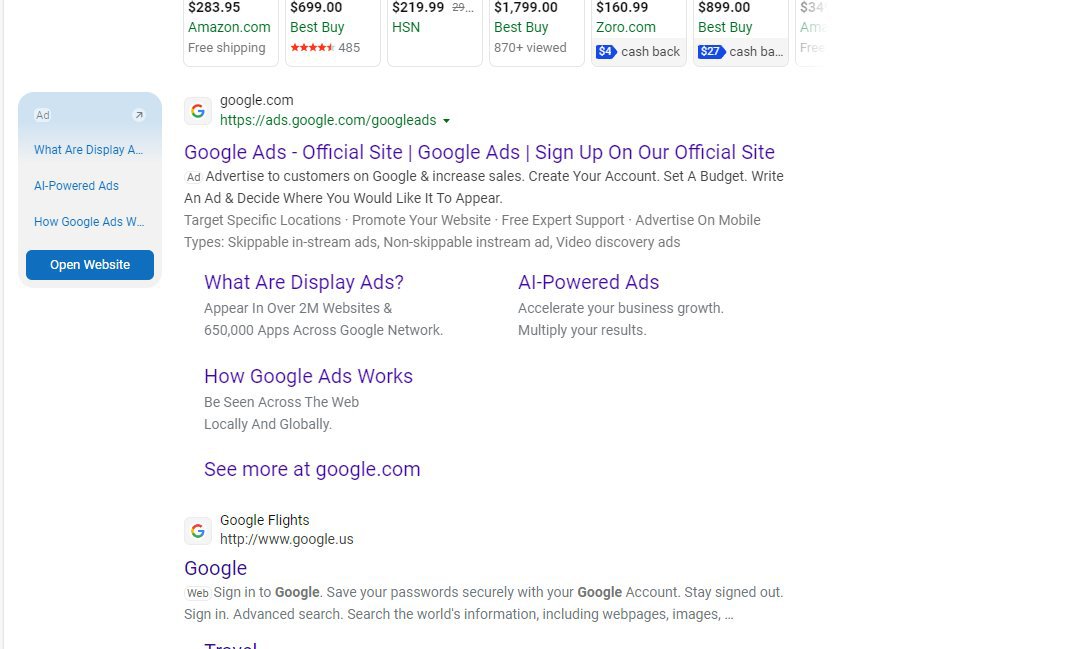The width and height of the screenshot is (1080, 649).
Task: Click the Ad label before Advertise text
Action: coord(194,177)
